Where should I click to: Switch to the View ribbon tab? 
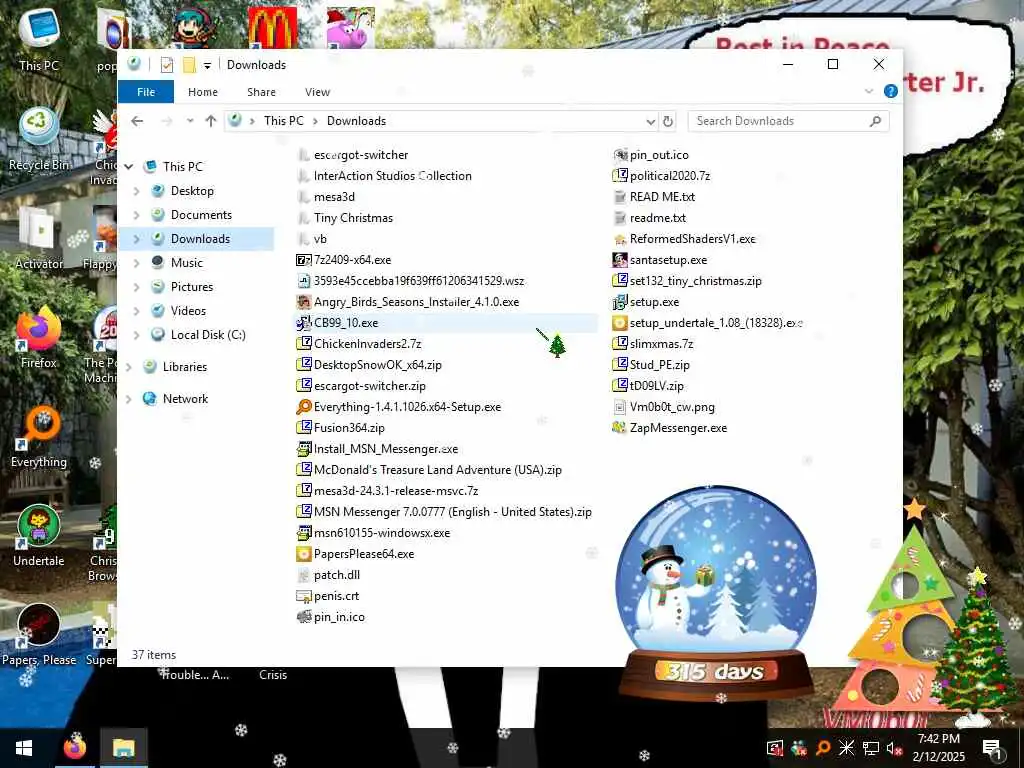pyautogui.click(x=317, y=92)
